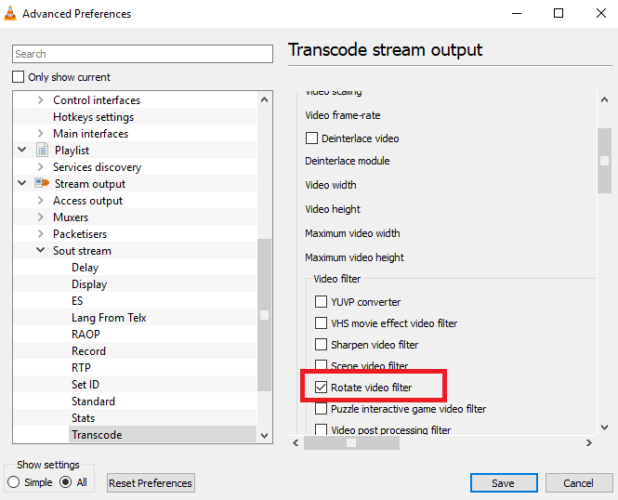Click the settings pane vertical scrollbar thumb
This screenshot has width=618, height=500.
604,160
